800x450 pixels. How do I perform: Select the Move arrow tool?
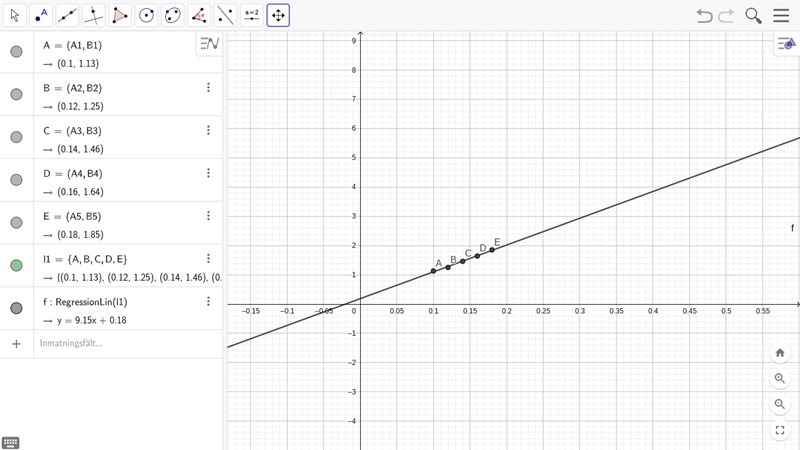pos(14,15)
